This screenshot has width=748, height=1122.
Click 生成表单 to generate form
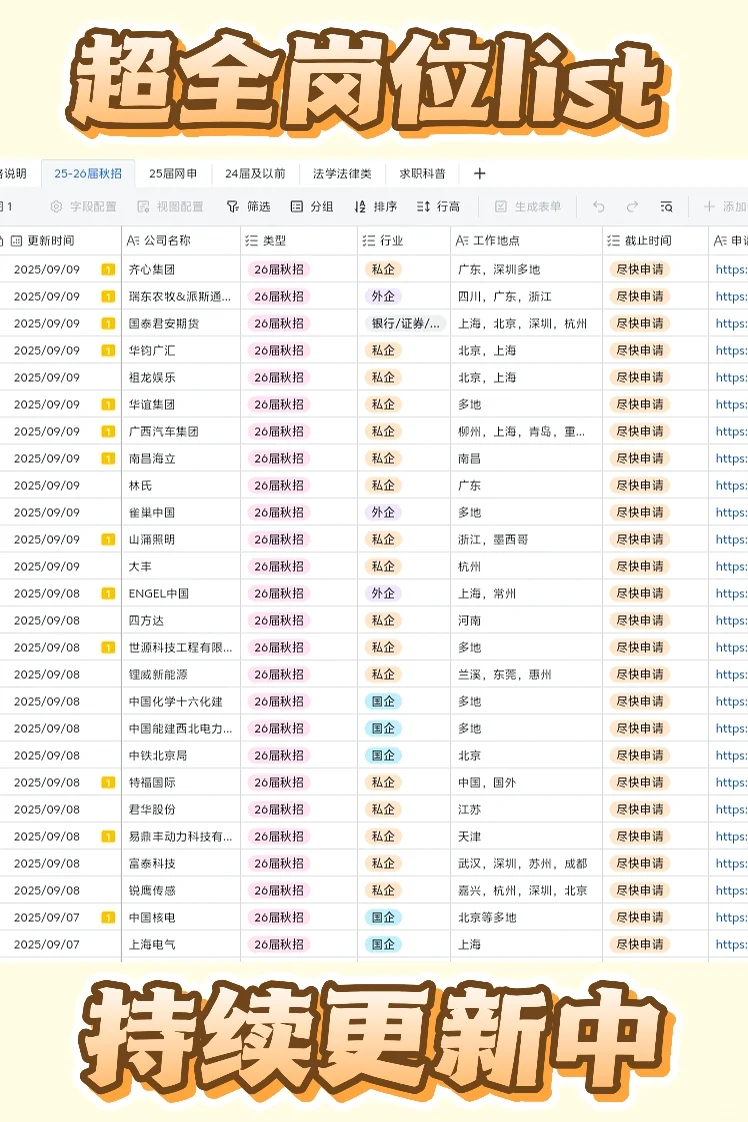(x=528, y=207)
